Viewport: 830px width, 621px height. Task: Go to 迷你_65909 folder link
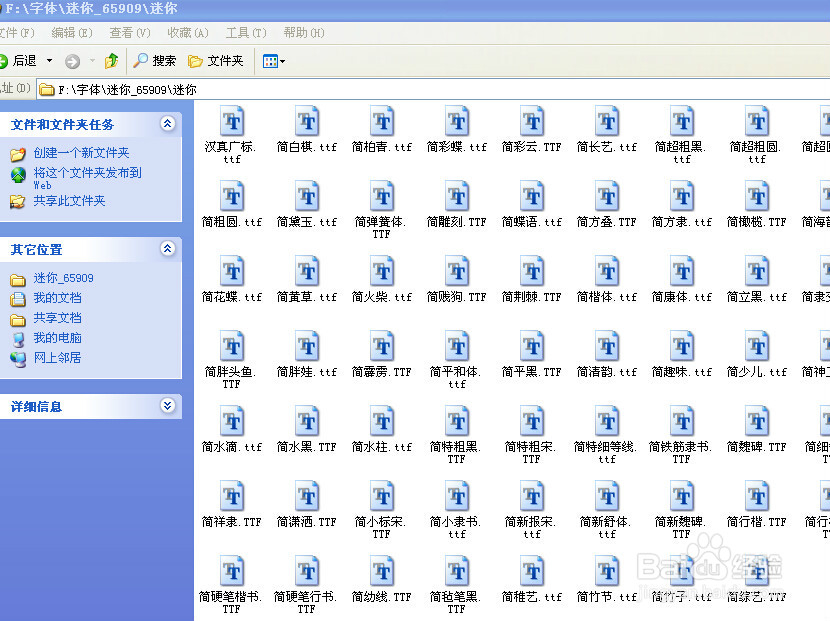point(64,278)
